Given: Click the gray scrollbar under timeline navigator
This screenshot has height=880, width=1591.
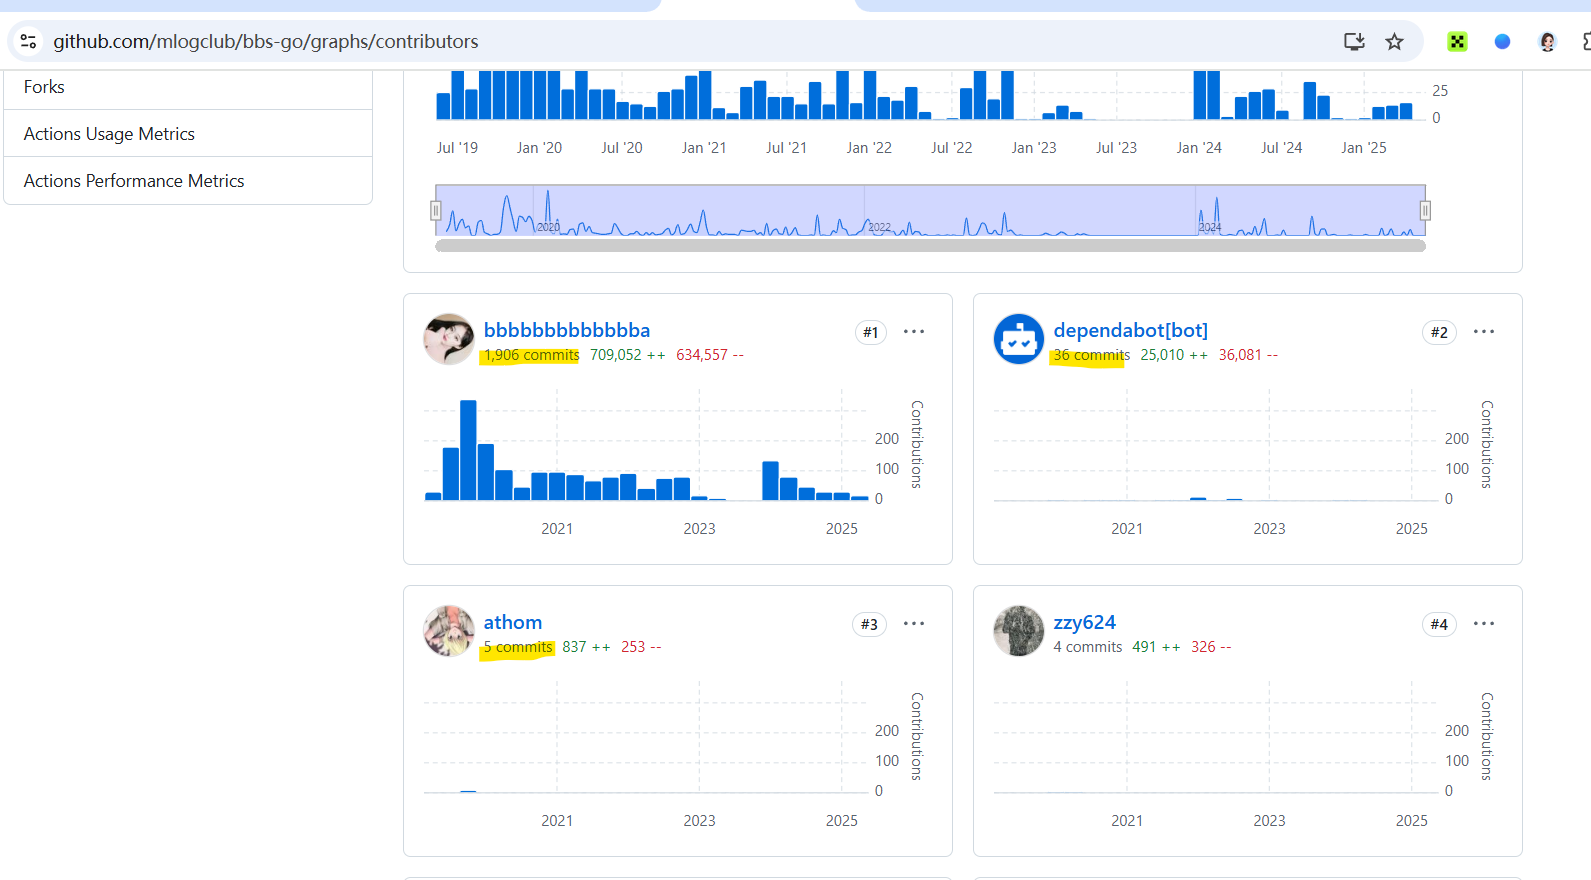Looking at the screenshot, I should click(x=930, y=245).
